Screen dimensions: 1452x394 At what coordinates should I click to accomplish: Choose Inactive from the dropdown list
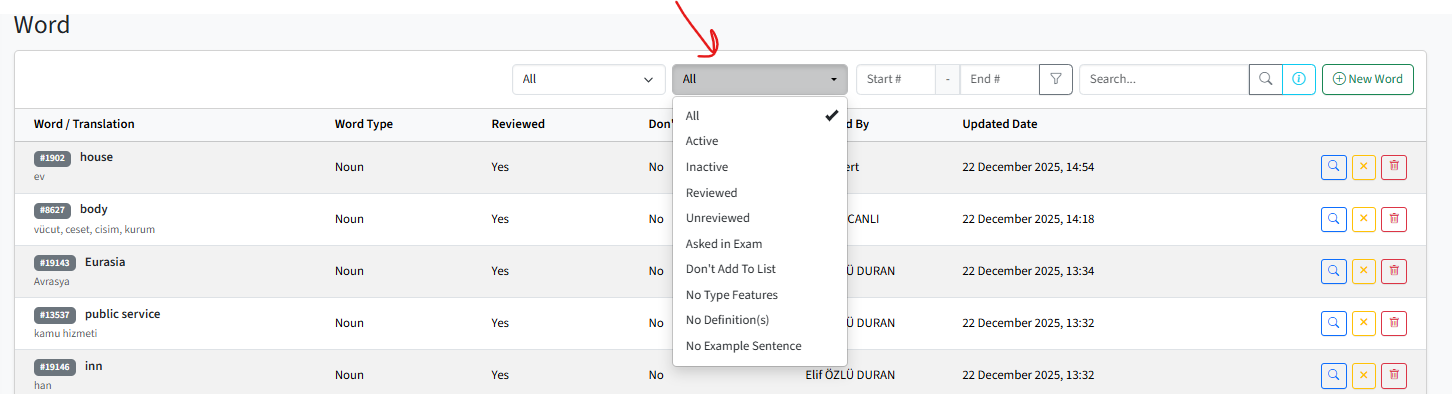click(x=760, y=167)
